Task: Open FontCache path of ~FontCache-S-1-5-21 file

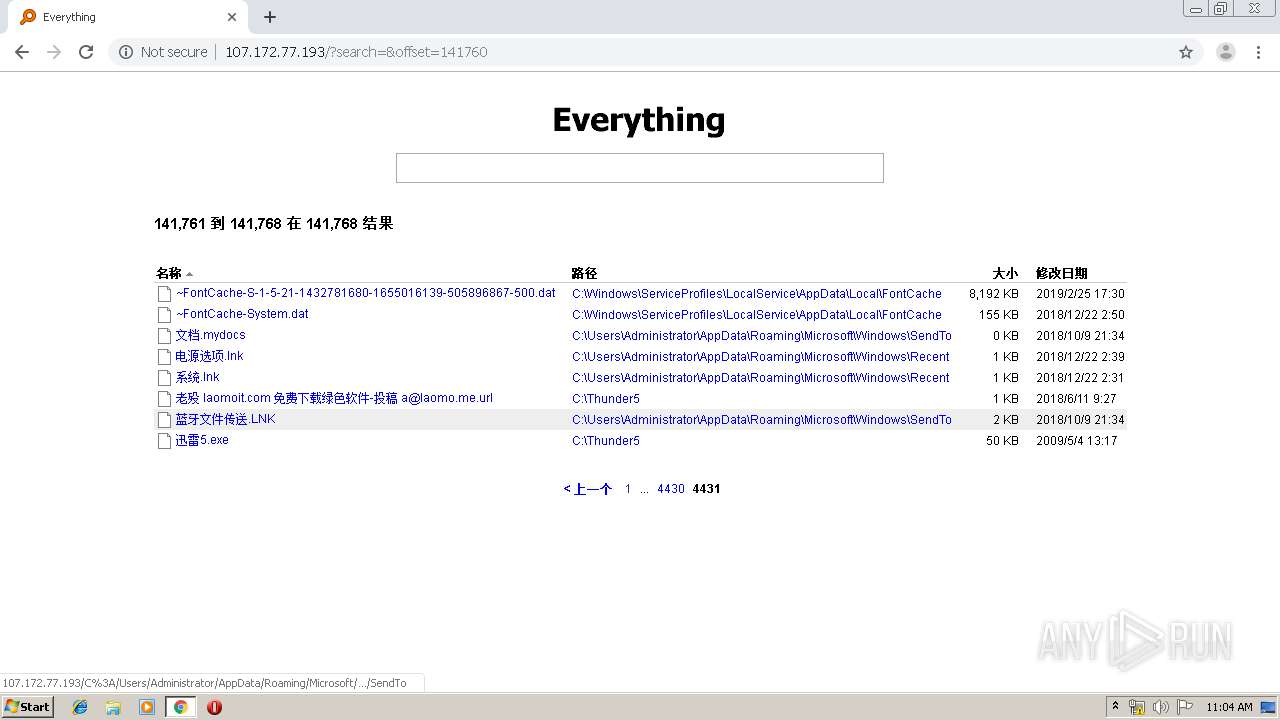Action: click(x=757, y=294)
